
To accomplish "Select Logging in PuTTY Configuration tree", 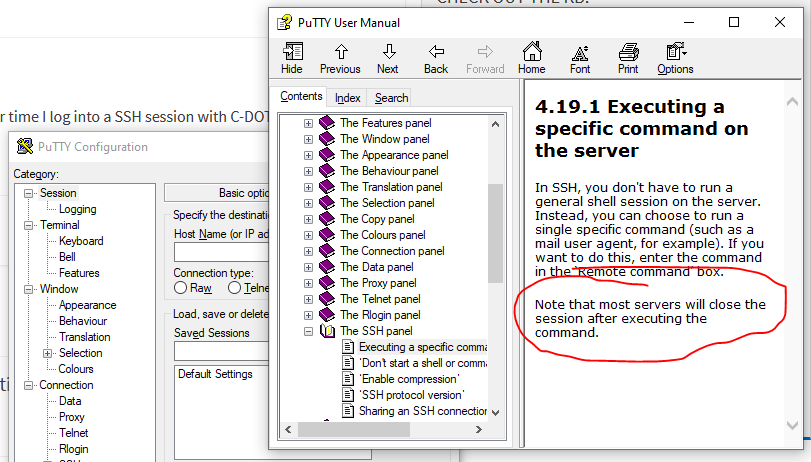I will click(78, 209).
